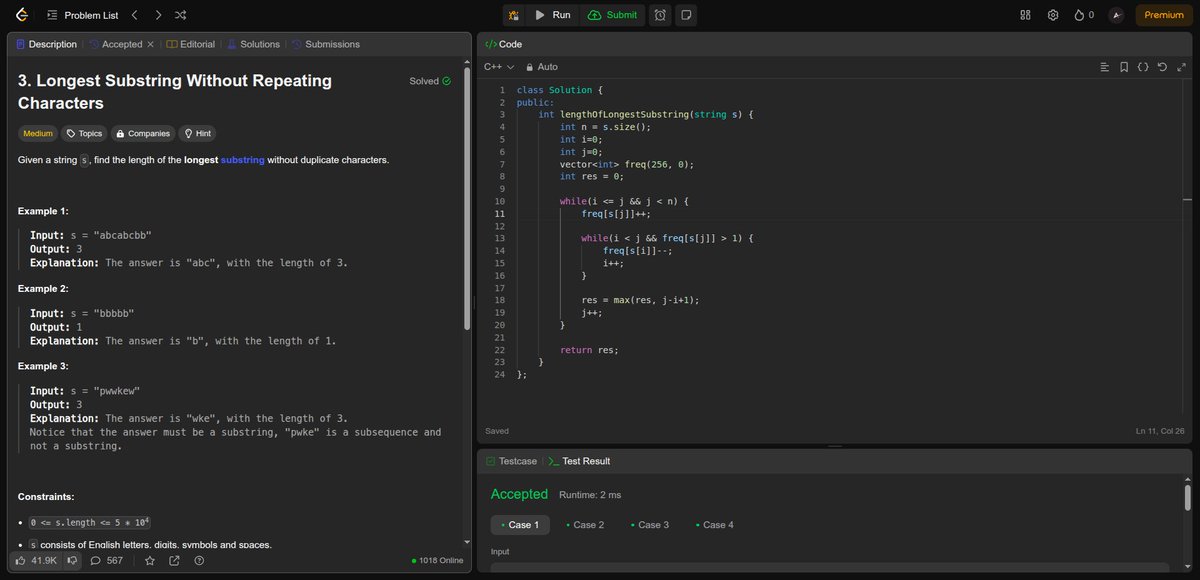Open the debugger icon next to Run

[x=514, y=15]
